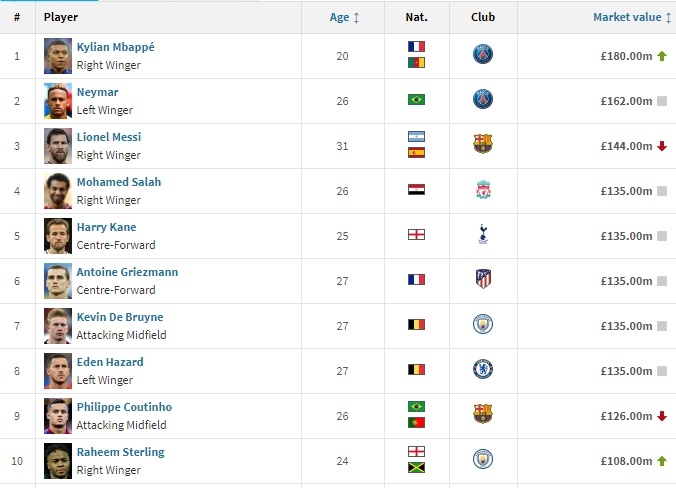Click the Tottenham crest in Kane's row
The height and width of the screenshot is (488, 676).
[483, 235]
